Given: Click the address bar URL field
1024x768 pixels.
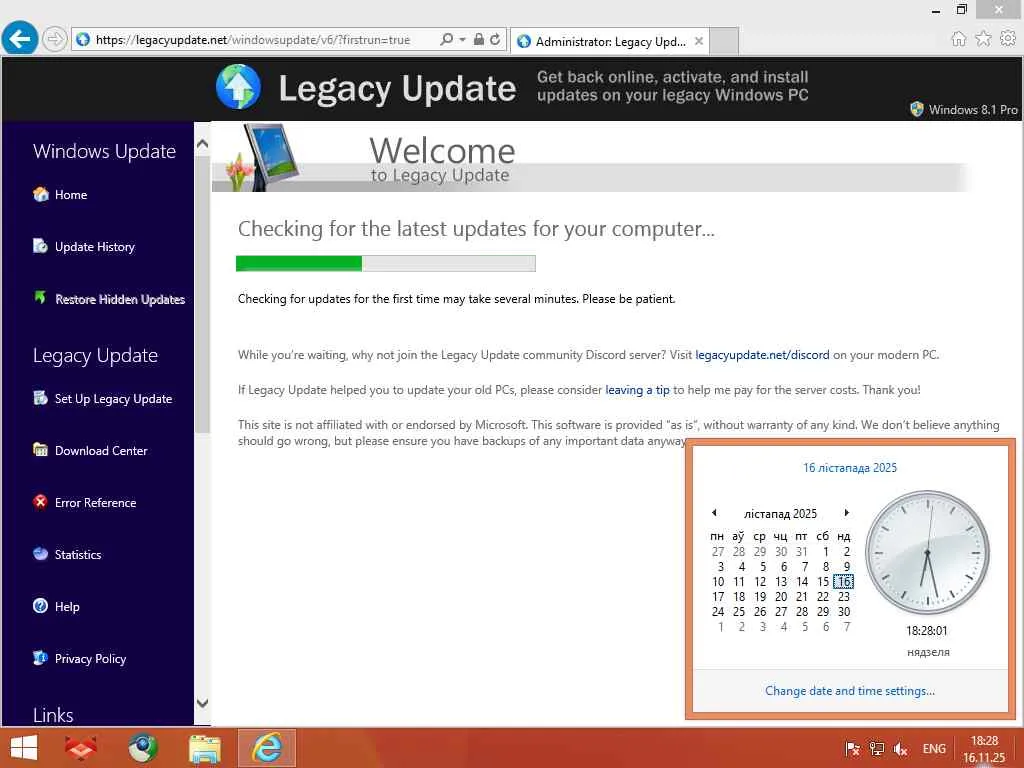Looking at the screenshot, I should tap(253, 40).
